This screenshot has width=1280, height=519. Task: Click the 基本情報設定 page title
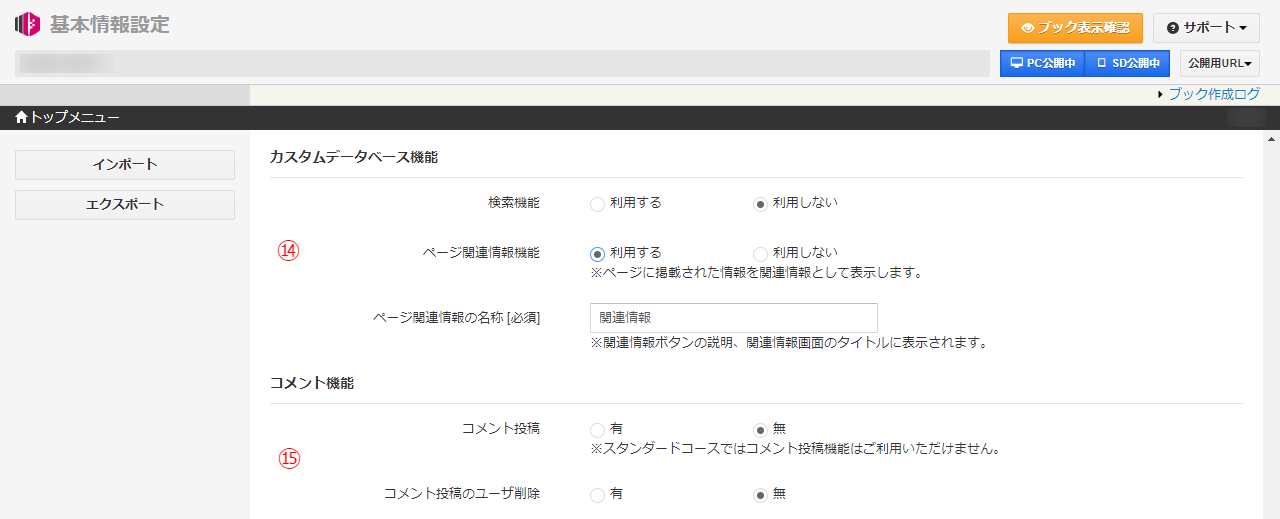coord(110,24)
